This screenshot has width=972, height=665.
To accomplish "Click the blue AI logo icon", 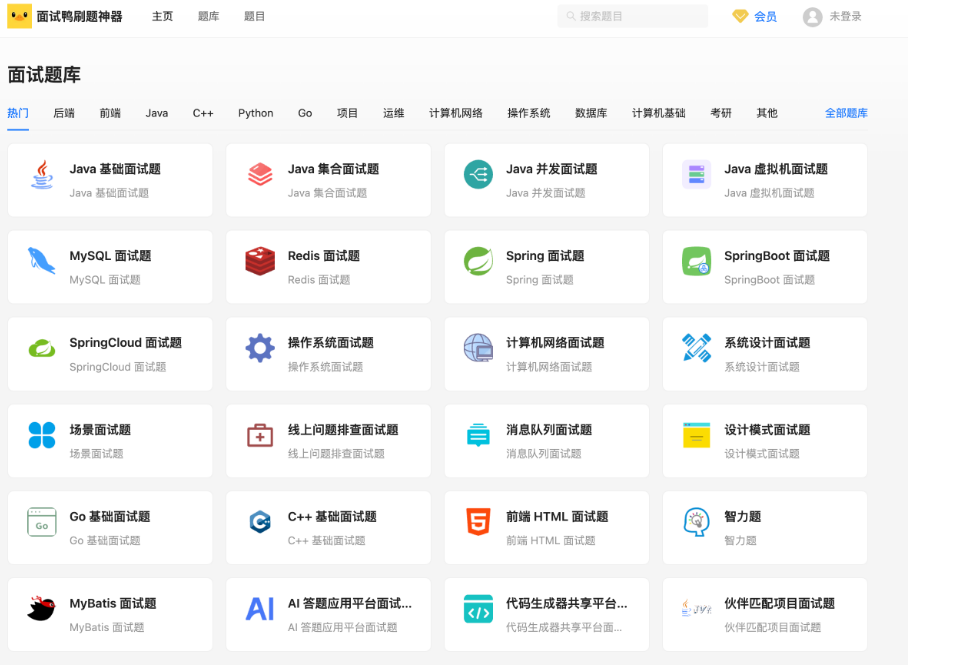I will 260,609.
